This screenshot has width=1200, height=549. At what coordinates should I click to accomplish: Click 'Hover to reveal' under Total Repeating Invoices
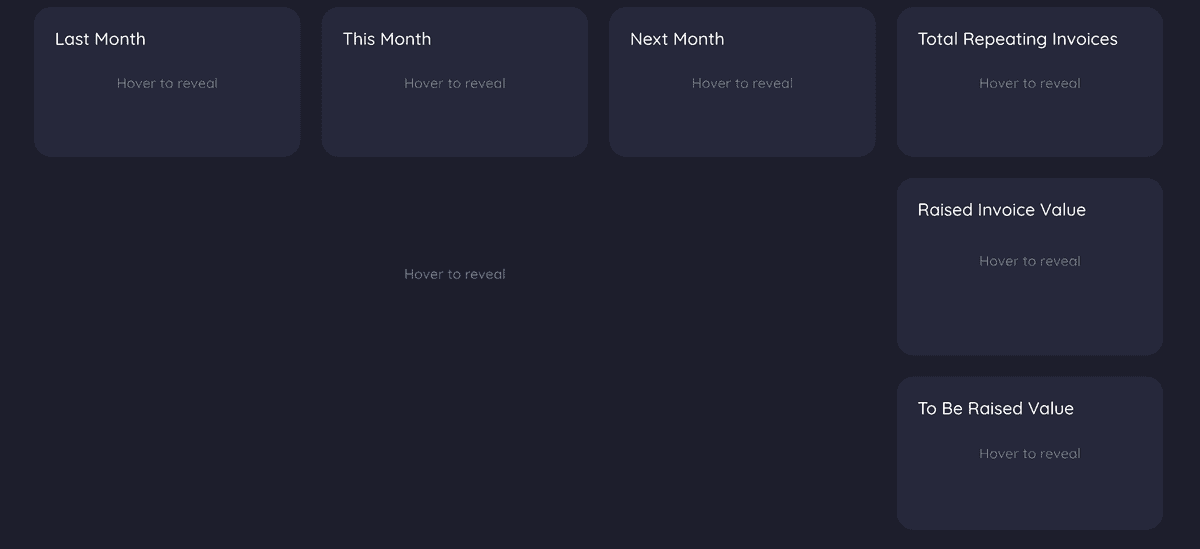1030,83
